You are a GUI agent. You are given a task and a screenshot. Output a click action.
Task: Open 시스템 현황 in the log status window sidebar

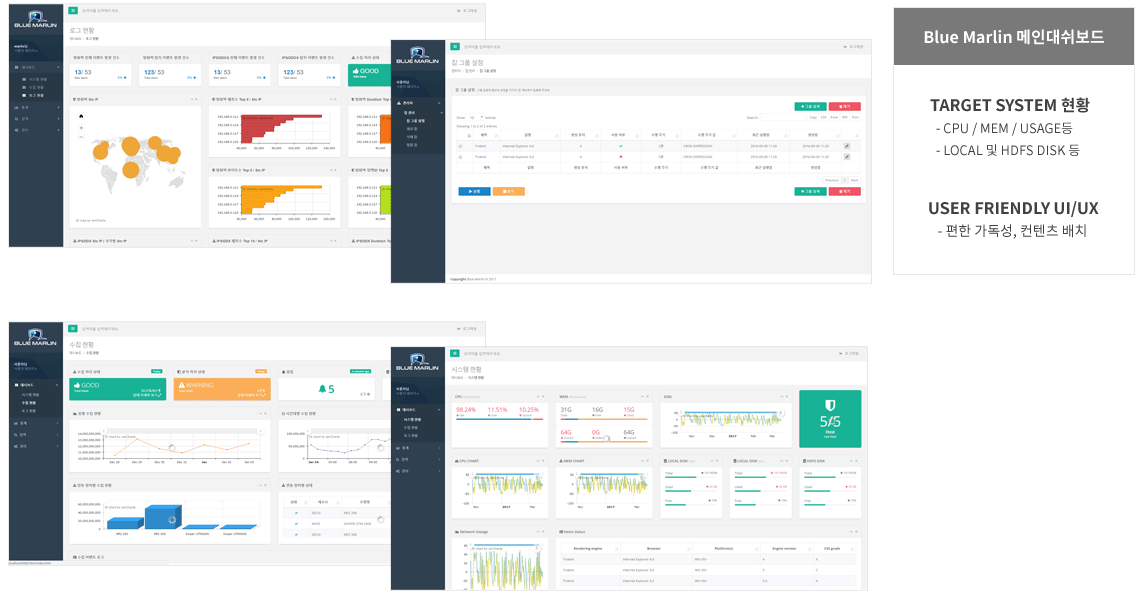[x=38, y=79]
